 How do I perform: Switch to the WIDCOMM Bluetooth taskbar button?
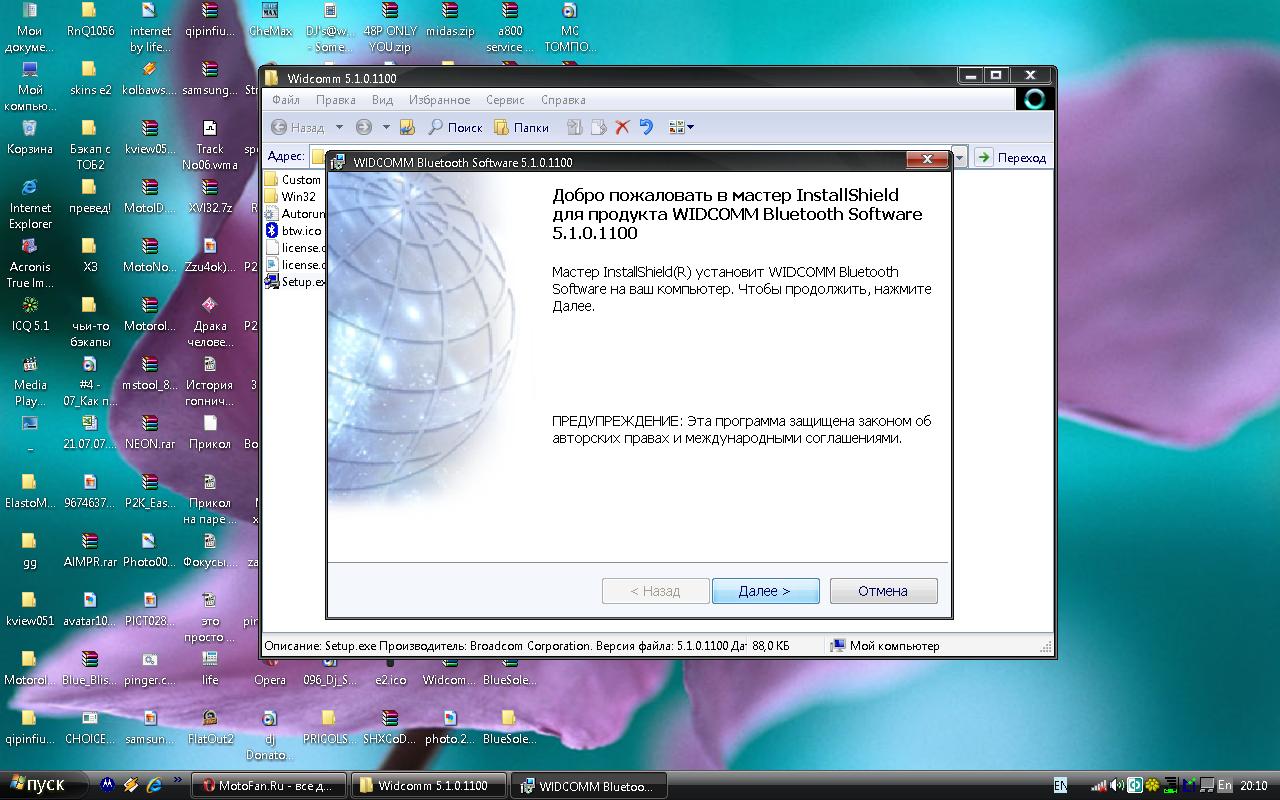click(x=588, y=786)
